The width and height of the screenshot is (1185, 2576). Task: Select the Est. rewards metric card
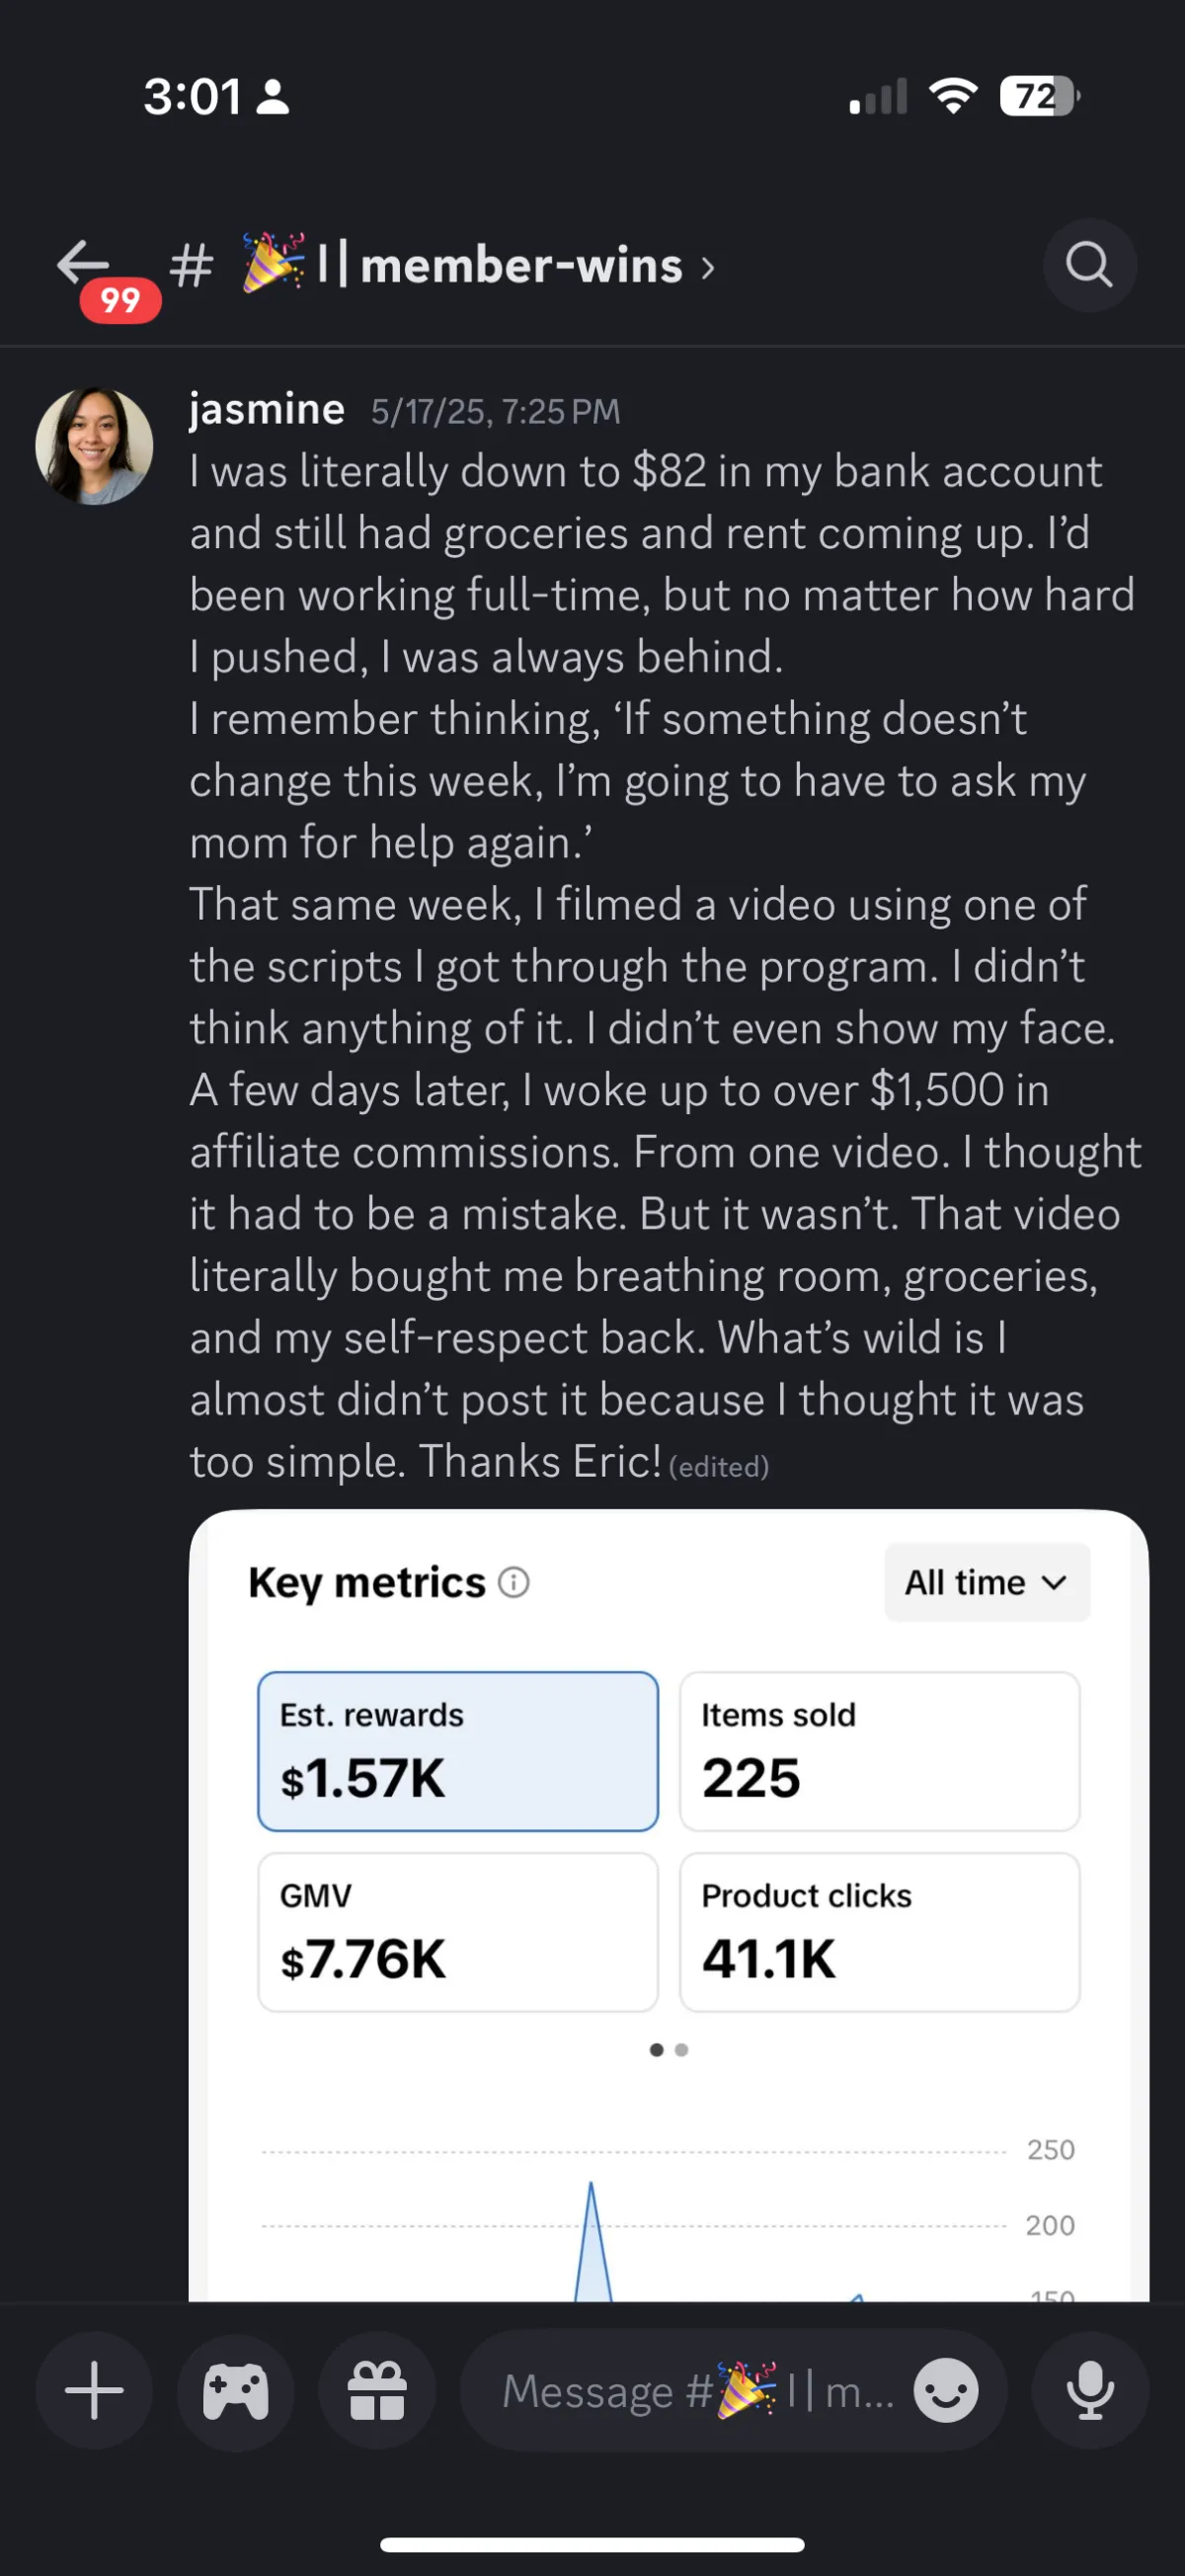pyautogui.click(x=458, y=1751)
